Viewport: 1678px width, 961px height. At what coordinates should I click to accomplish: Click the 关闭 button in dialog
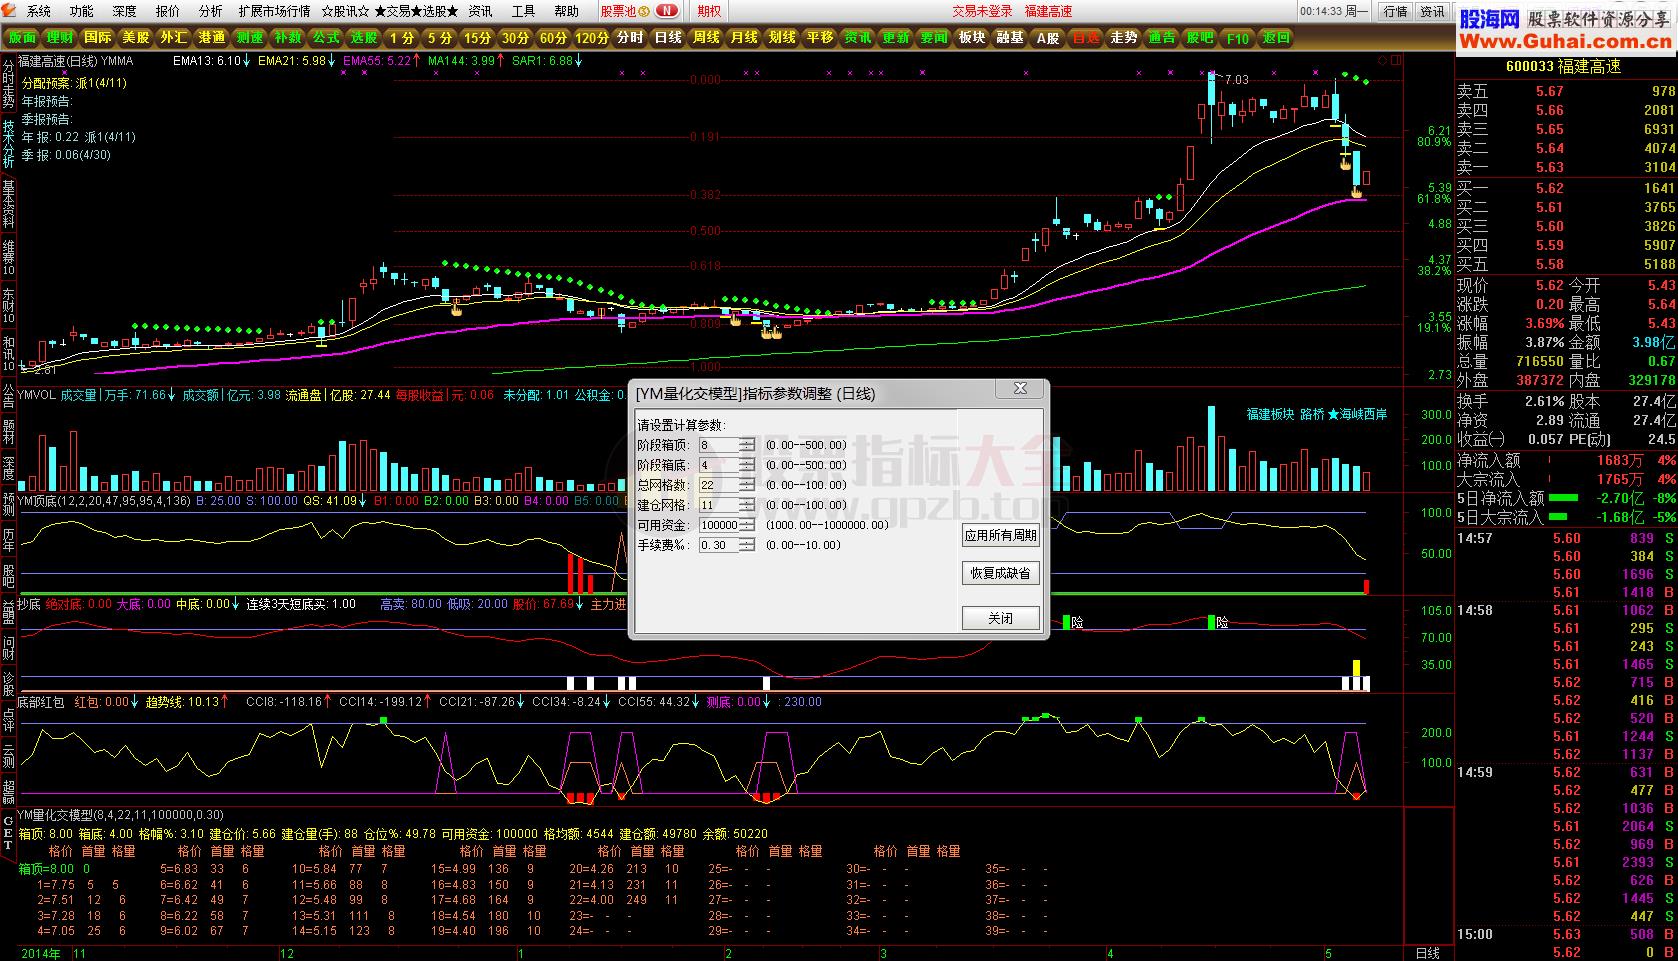pos(1000,618)
